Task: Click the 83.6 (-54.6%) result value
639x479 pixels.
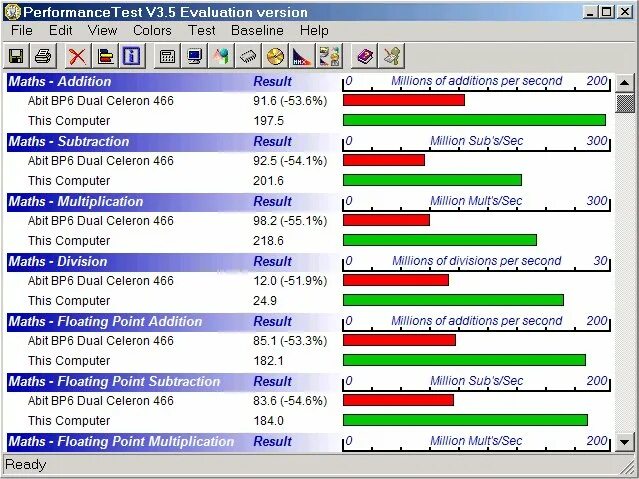Action: point(290,400)
